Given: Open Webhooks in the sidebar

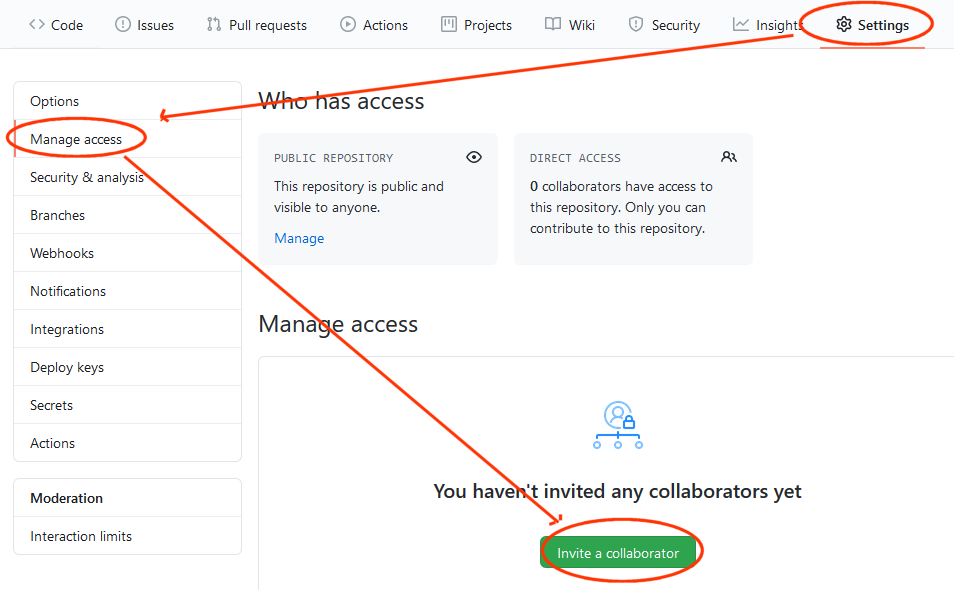Looking at the screenshot, I should pos(62,253).
